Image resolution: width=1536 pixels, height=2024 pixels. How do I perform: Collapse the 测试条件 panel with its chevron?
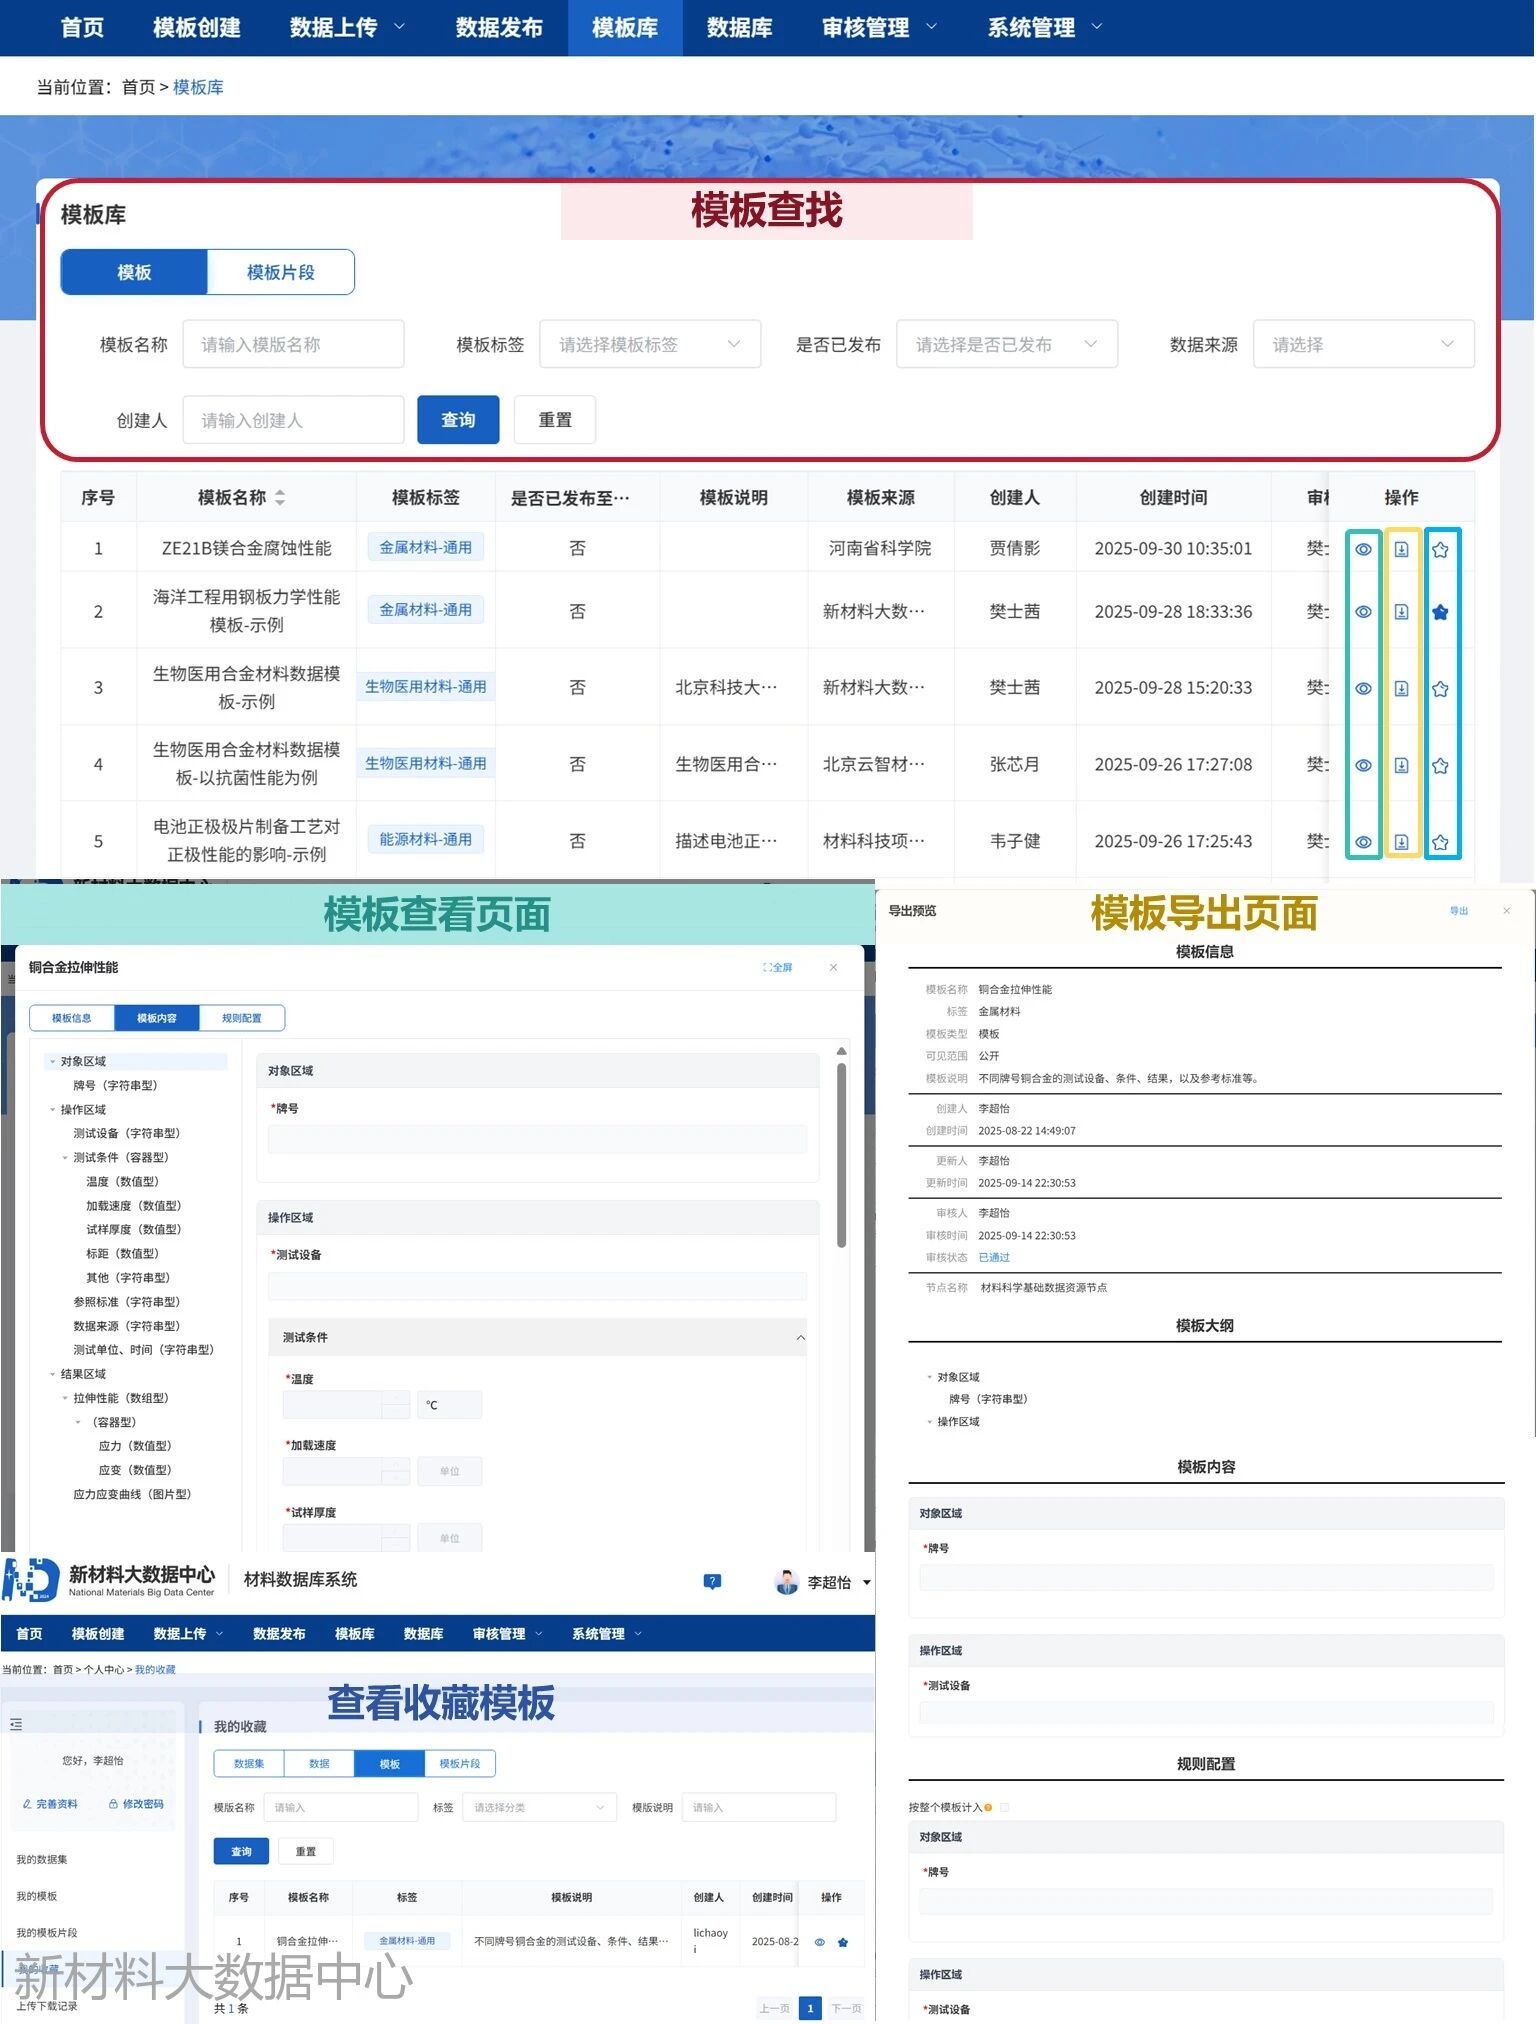pyautogui.click(x=800, y=1338)
